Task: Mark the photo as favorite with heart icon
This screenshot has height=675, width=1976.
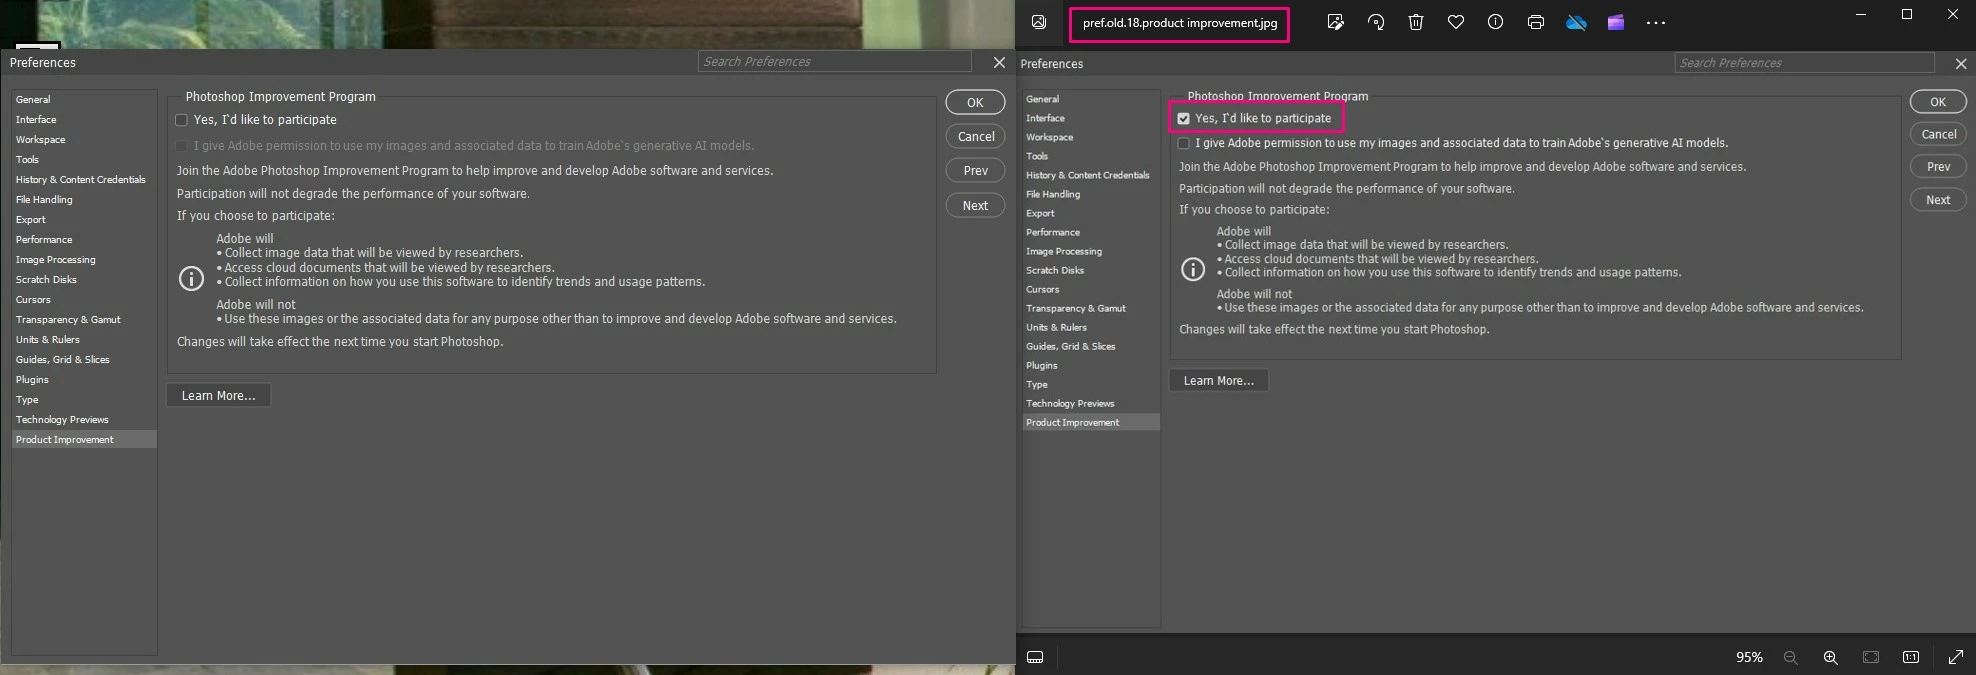Action: (x=1456, y=22)
